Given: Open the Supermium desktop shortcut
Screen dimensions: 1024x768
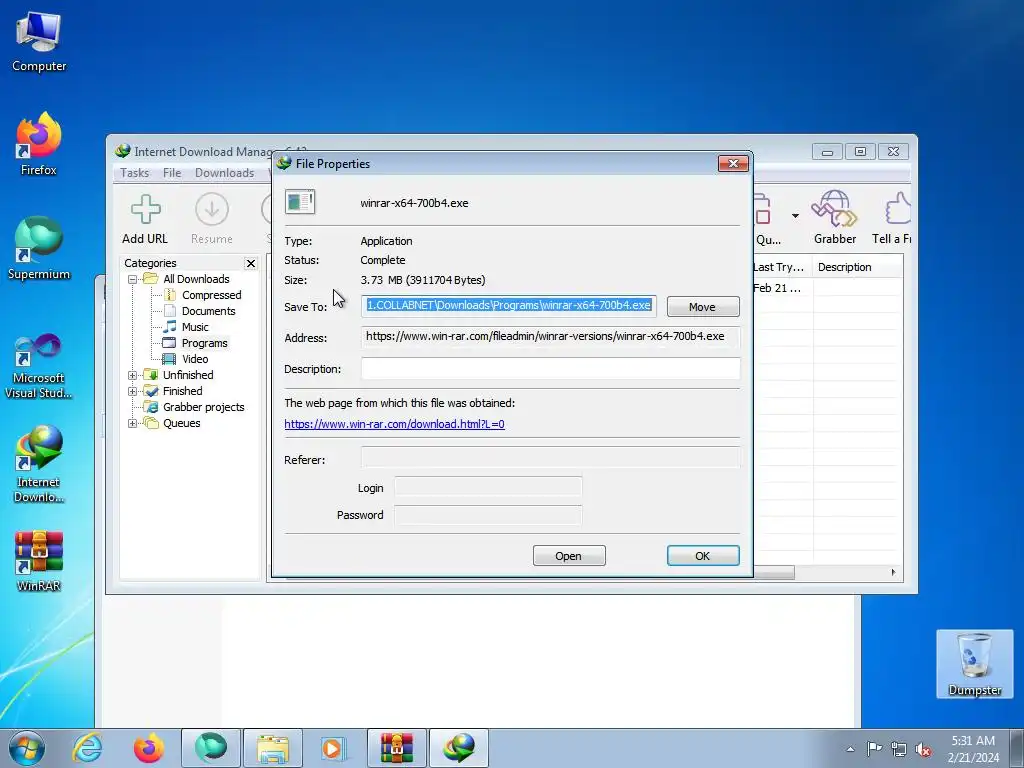Looking at the screenshot, I should click(39, 249).
